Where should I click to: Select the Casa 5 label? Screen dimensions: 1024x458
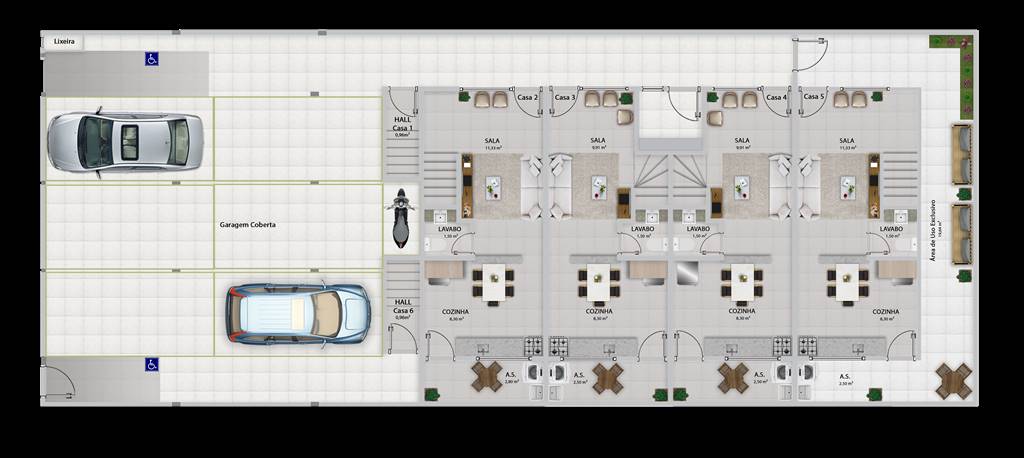tap(814, 97)
